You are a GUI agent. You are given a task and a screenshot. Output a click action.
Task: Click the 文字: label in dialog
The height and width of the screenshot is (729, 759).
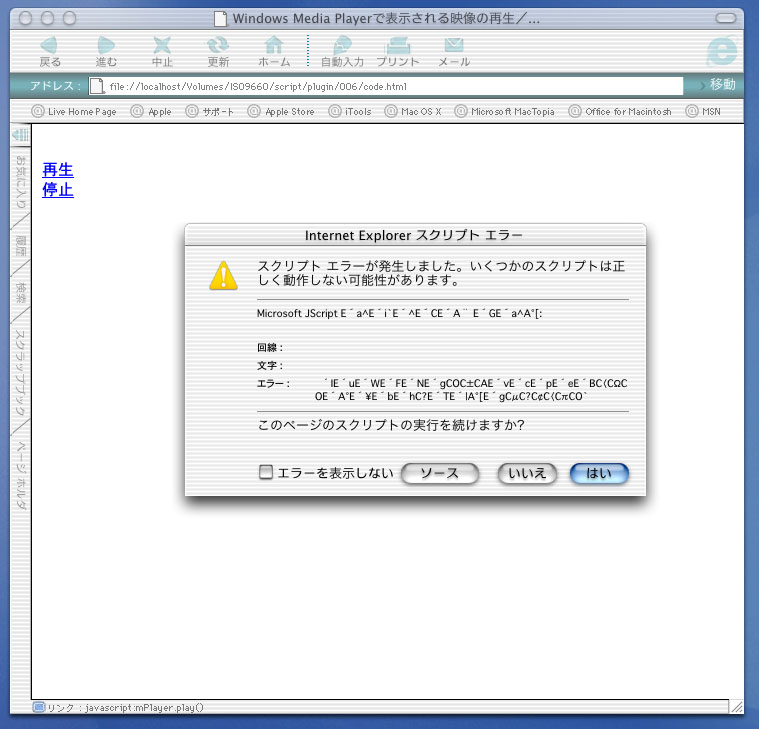pyautogui.click(x=270, y=365)
